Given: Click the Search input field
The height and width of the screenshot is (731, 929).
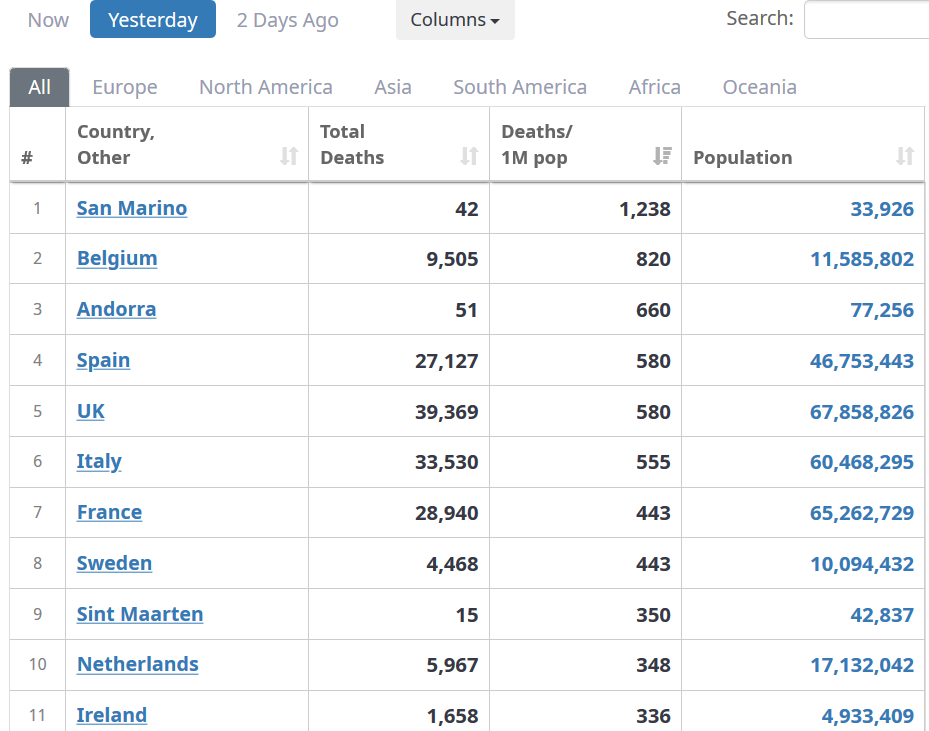Looking at the screenshot, I should 866,20.
